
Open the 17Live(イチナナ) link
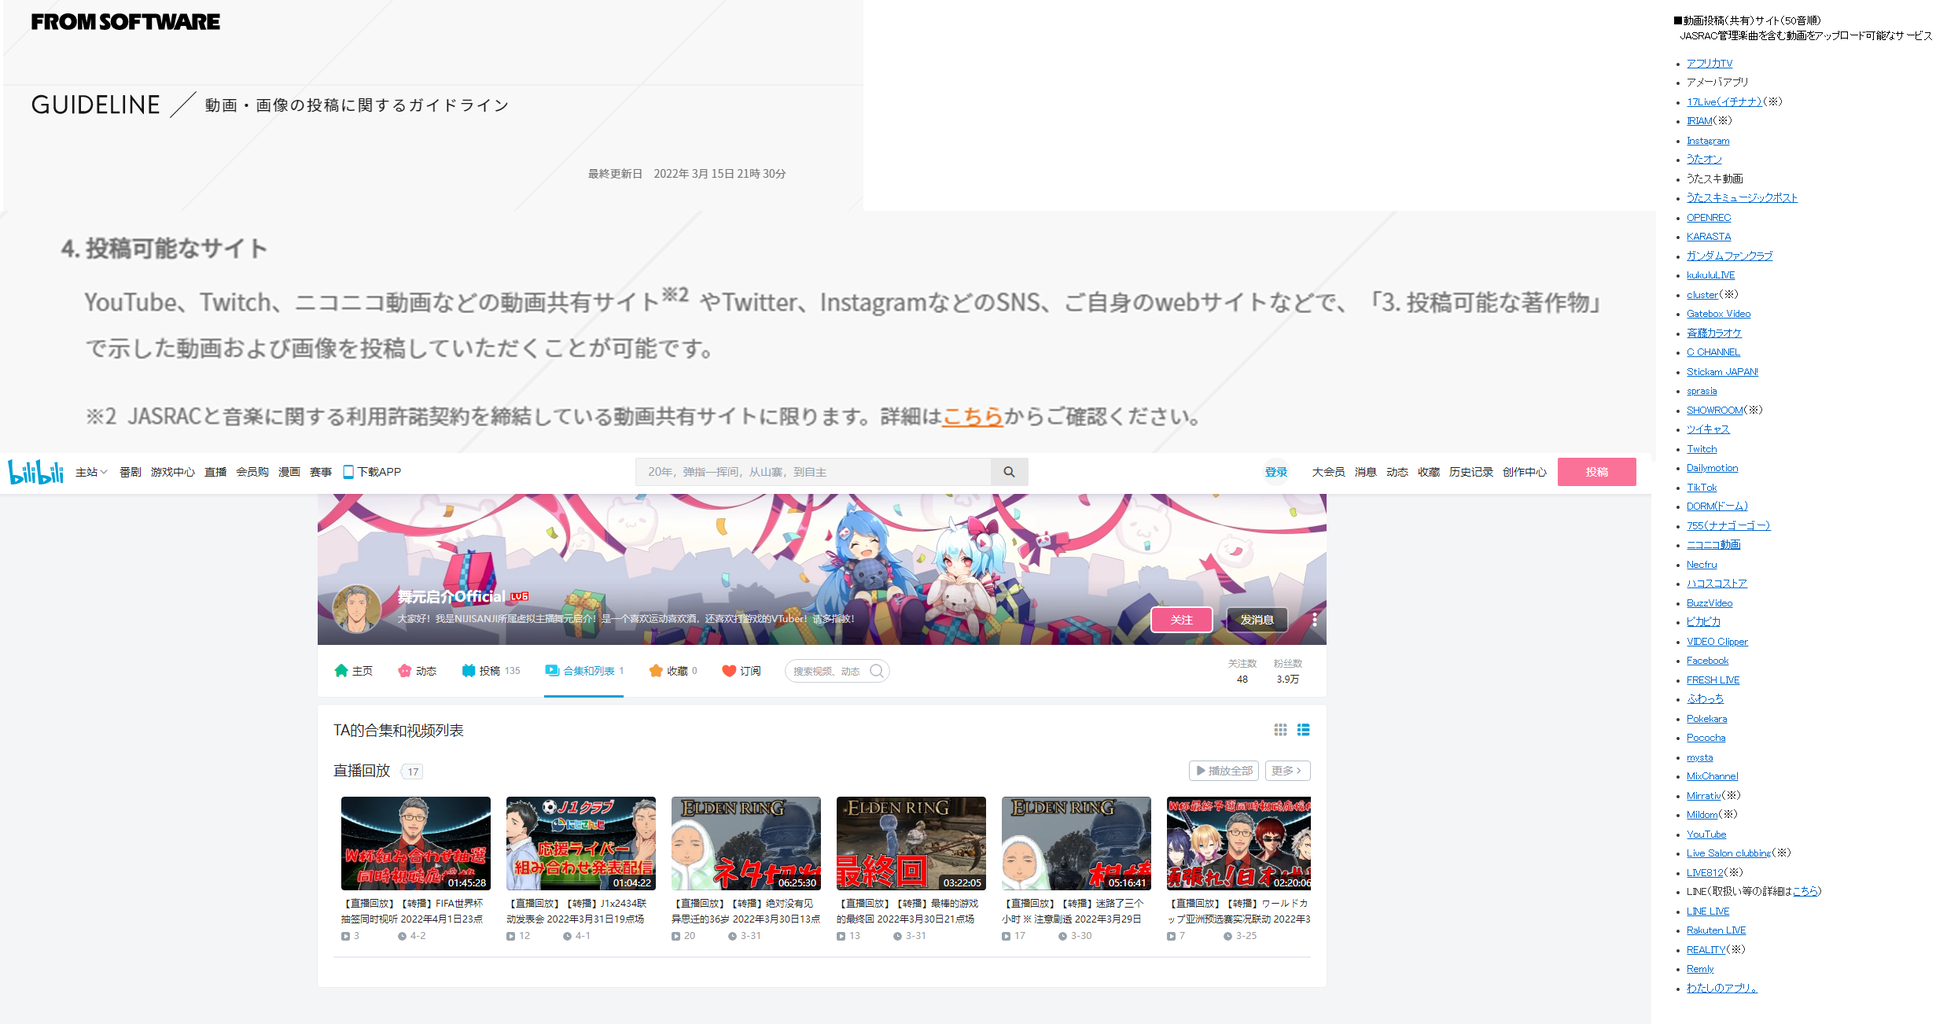pyautogui.click(x=1724, y=102)
